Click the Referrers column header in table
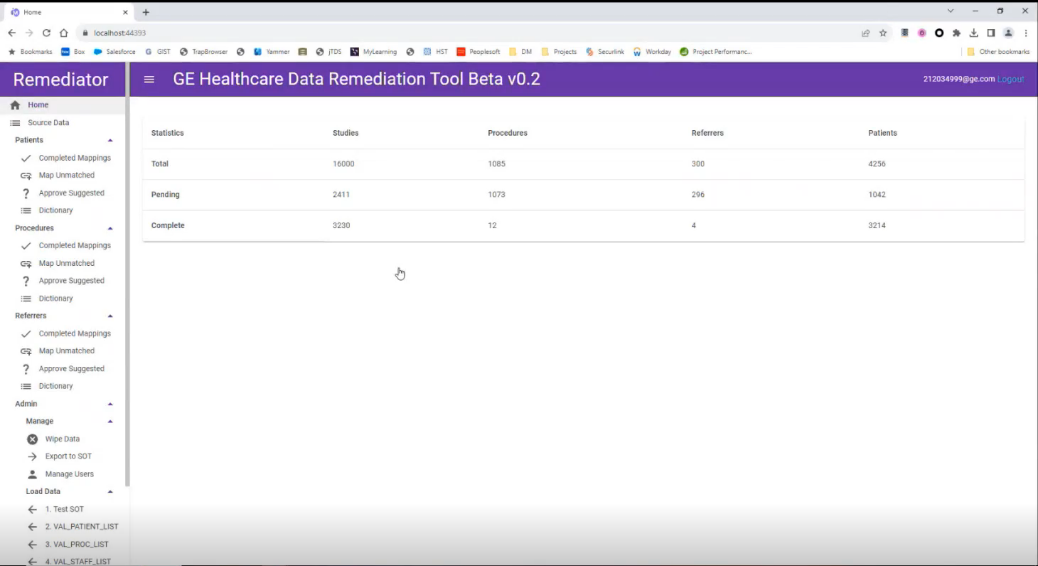1038x566 pixels. click(x=708, y=133)
